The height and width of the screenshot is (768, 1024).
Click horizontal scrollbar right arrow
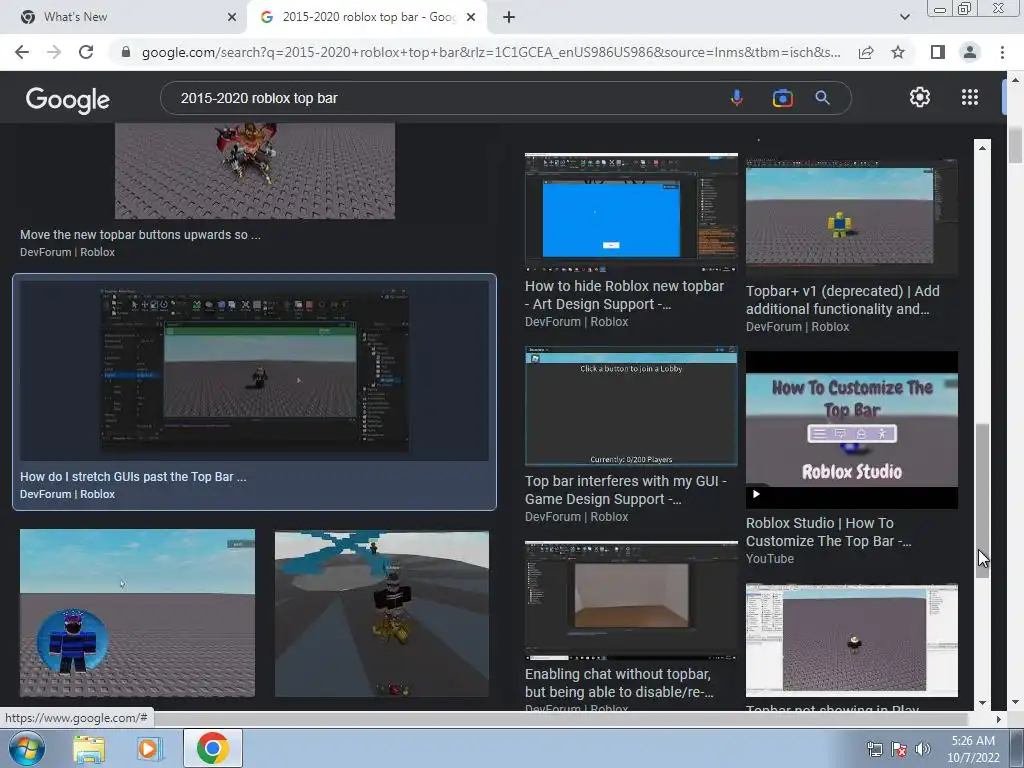point(998,719)
